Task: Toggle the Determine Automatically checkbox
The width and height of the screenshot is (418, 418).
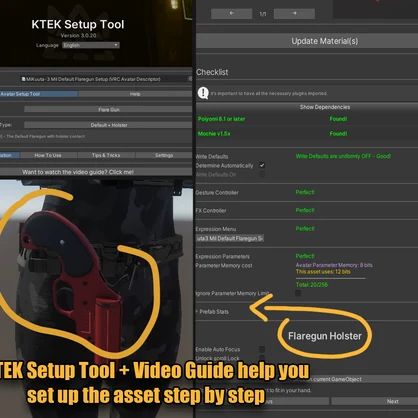Action: pos(262,165)
